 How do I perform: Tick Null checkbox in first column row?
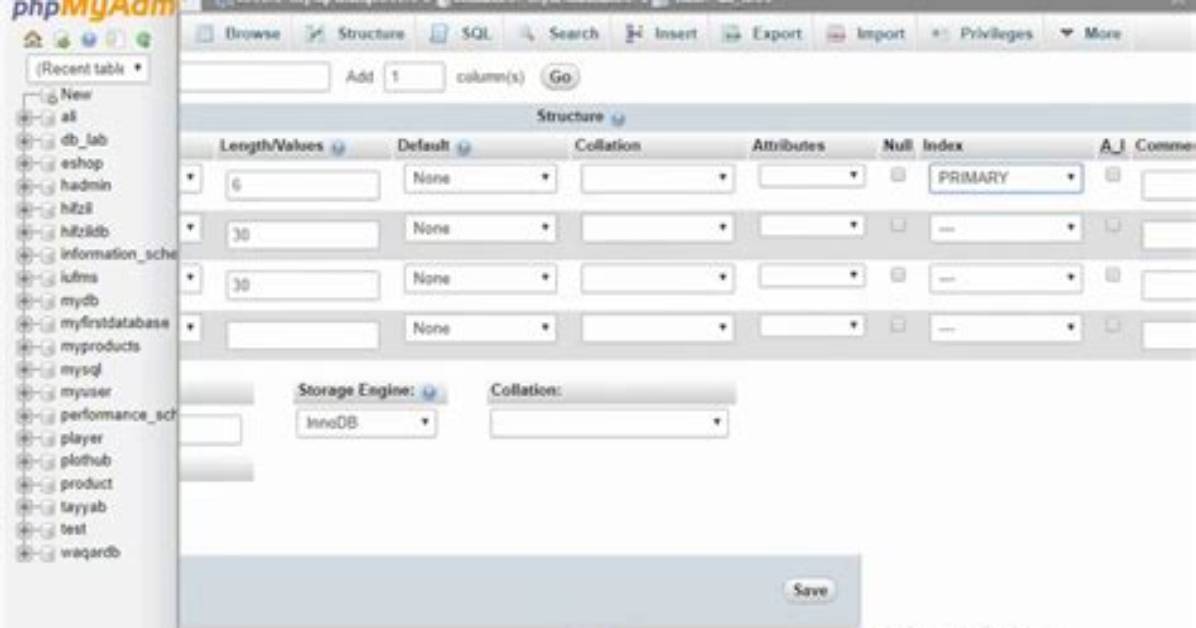(x=898, y=175)
